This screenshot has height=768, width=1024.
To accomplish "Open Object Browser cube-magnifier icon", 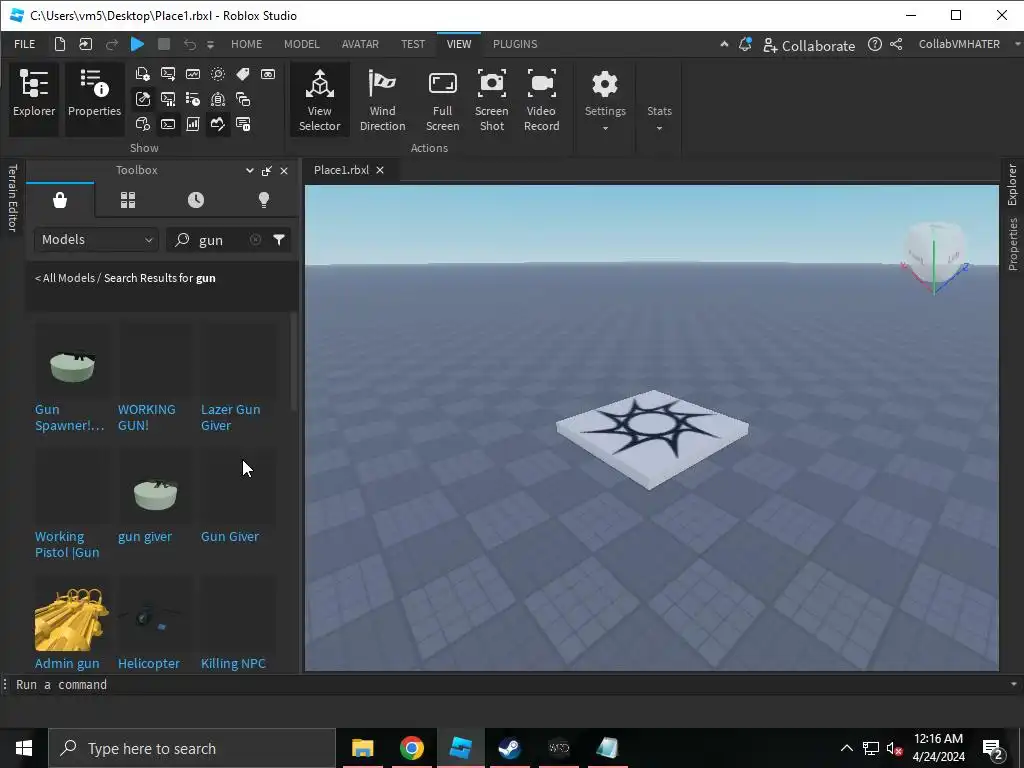I will (x=142, y=124).
